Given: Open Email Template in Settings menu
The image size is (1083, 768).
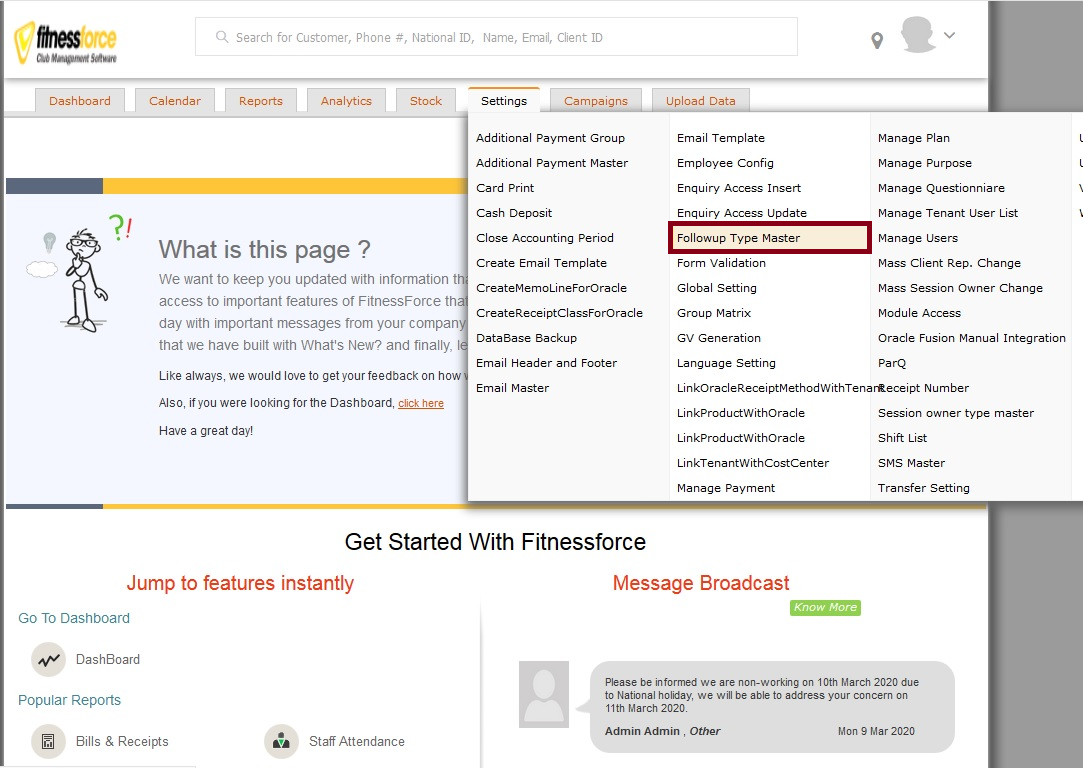Looking at the screenshot, I should pyautogui.click(x=720, y=138).
